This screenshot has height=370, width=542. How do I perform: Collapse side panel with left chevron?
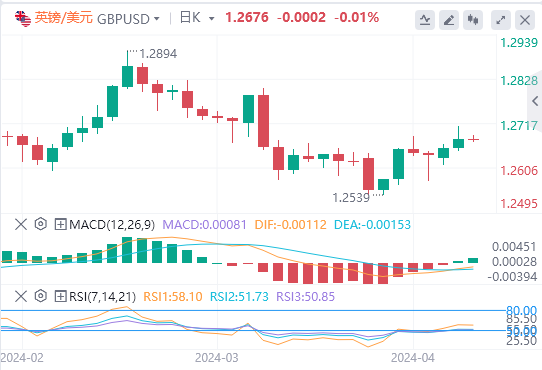535,101
